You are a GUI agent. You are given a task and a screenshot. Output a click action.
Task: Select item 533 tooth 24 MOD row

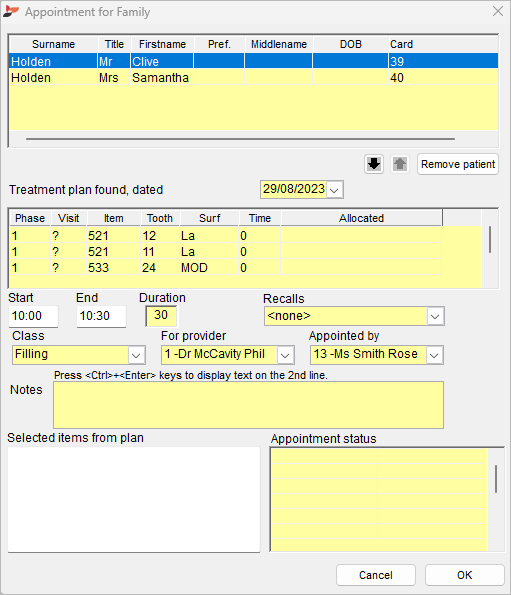pyautogui.click(x=225, y=268)
